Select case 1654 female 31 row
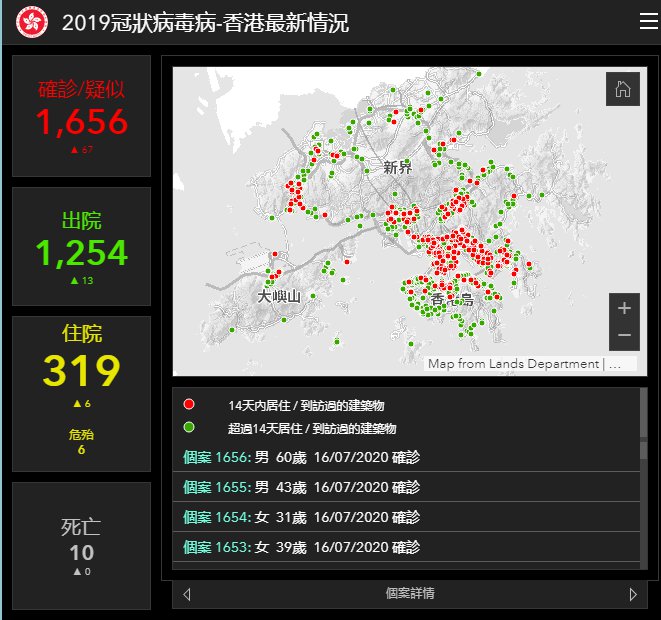 406,517
